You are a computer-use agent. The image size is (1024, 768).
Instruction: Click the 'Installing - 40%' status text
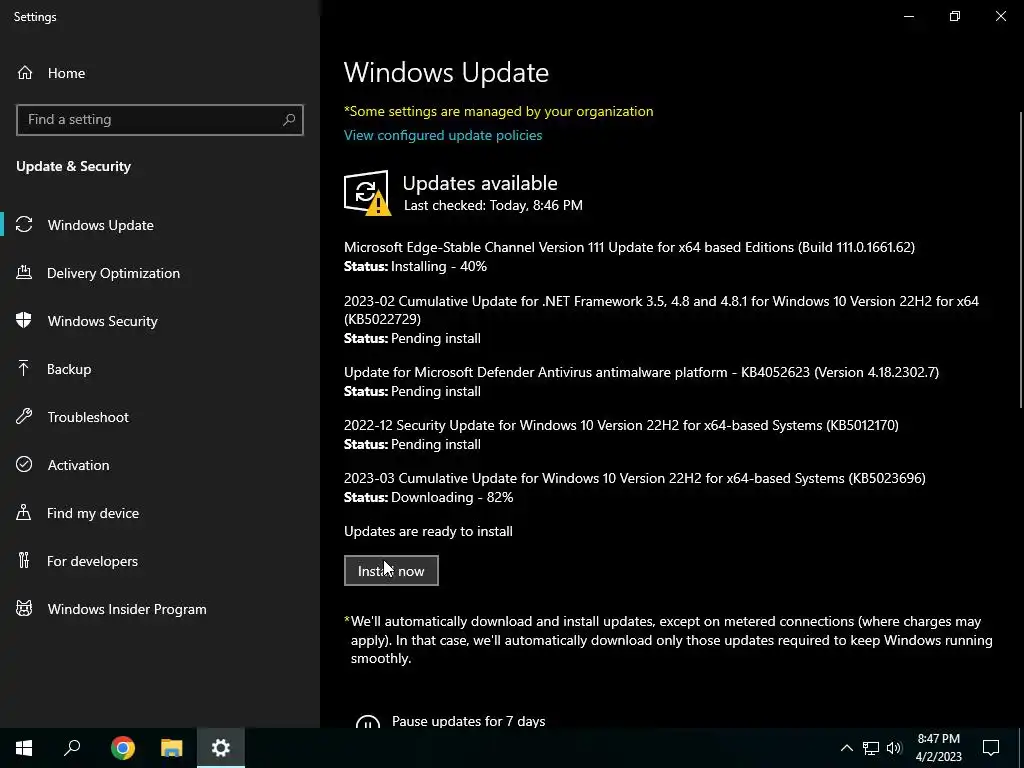point(439,266)
